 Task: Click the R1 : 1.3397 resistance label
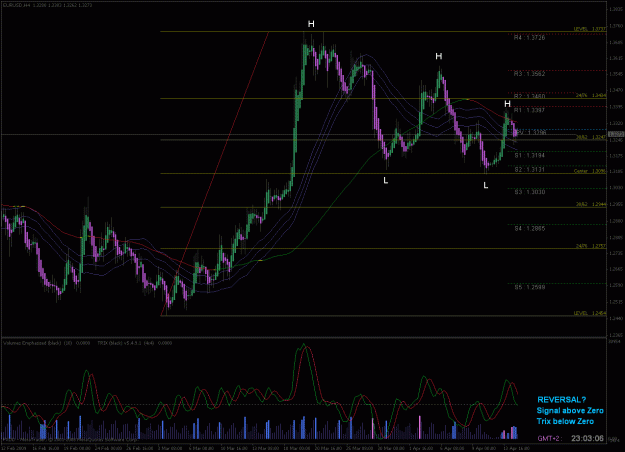529,110
